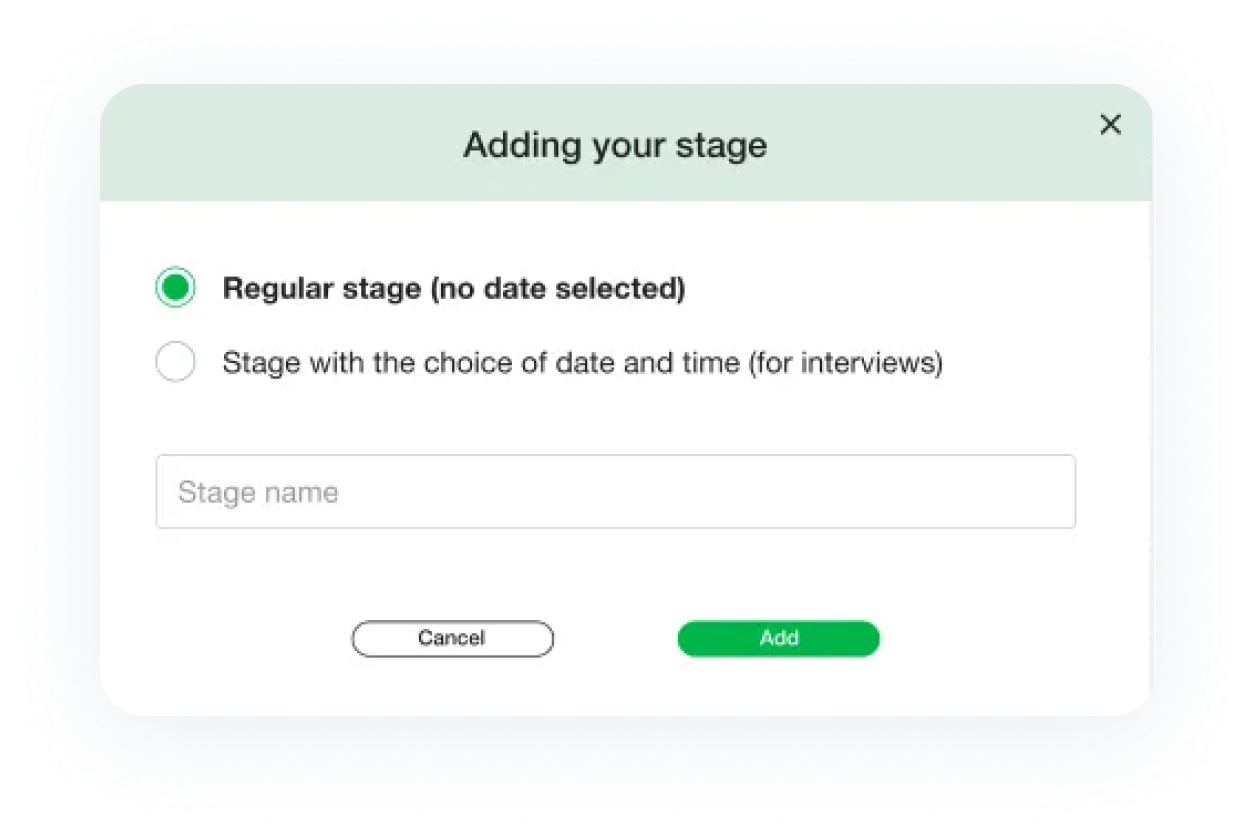This screenshot has width=1256, height=832.
Task: Click the word "Add" on the green button
Action: pyautogui.click(x=778, y=638)
